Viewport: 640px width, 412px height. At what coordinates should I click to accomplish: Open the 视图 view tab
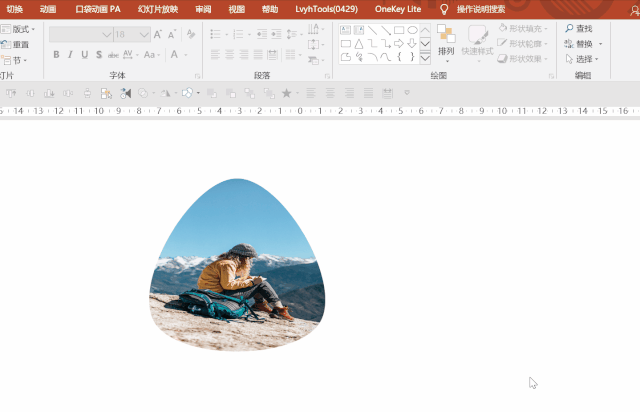(x=237, y=9)
